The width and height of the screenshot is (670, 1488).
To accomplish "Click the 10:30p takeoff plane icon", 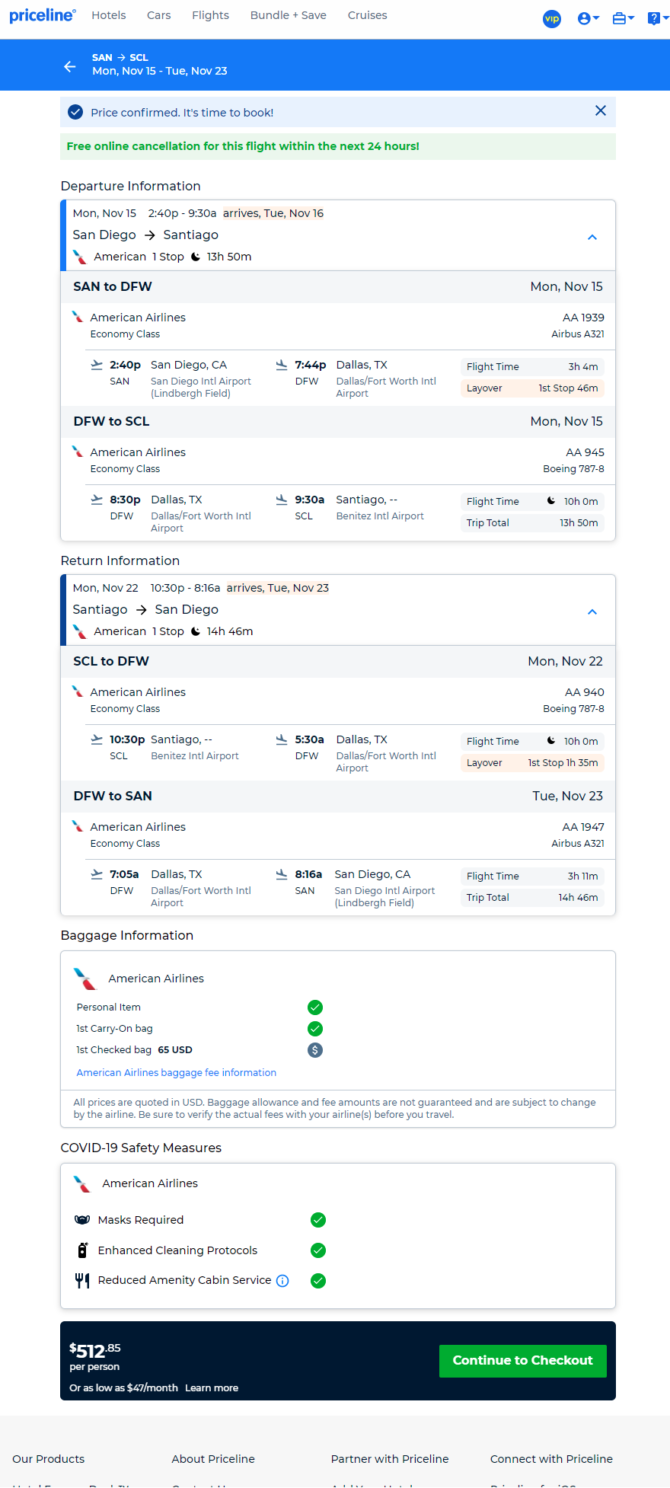I will [x=96, y=740].
